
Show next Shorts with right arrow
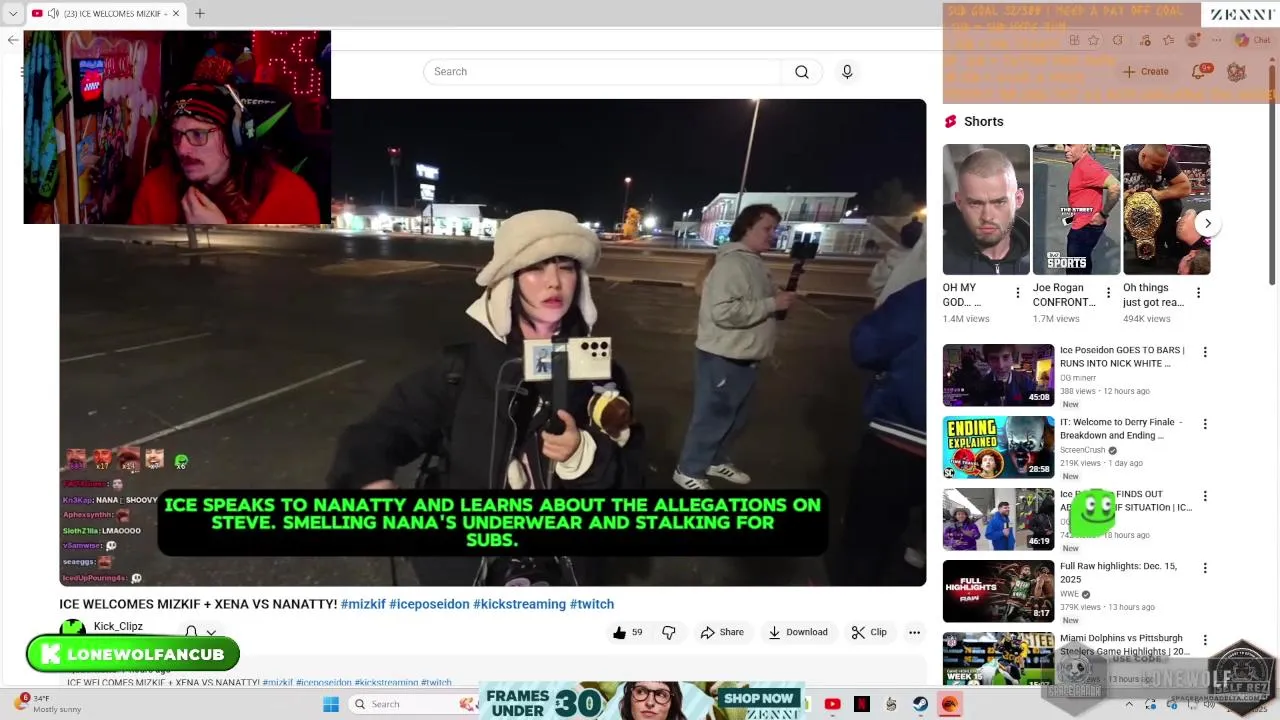1207,223
